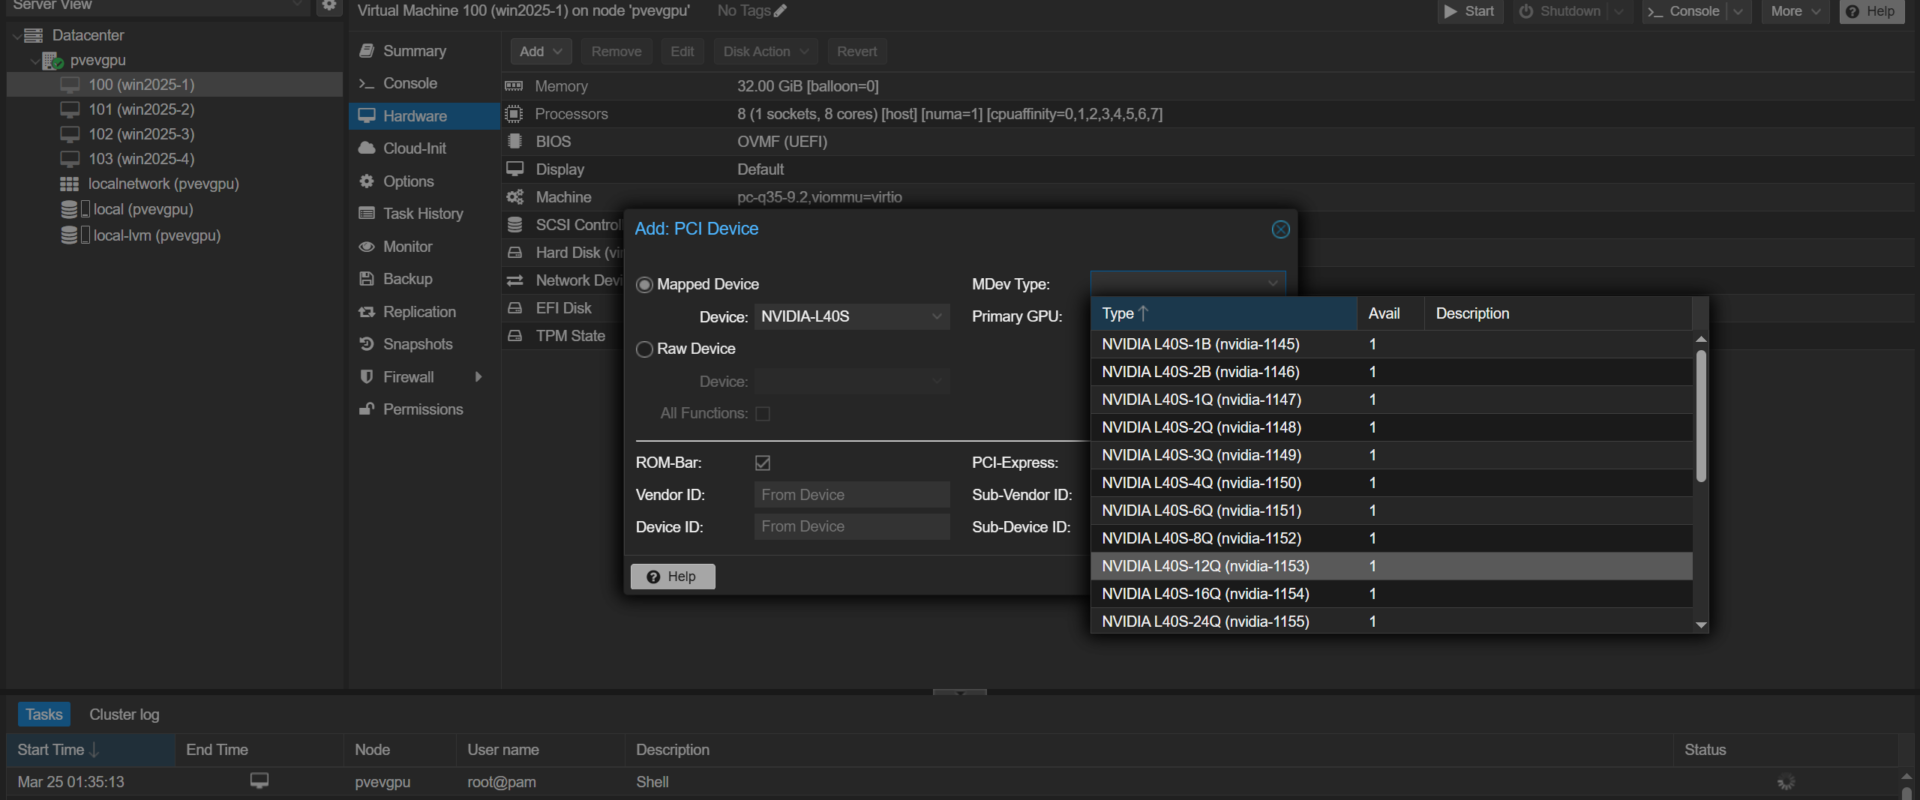1920x800 pixels.
Task: Click the Processors row CPU icon
Action: pyautogui.click(x=514, y=114)
